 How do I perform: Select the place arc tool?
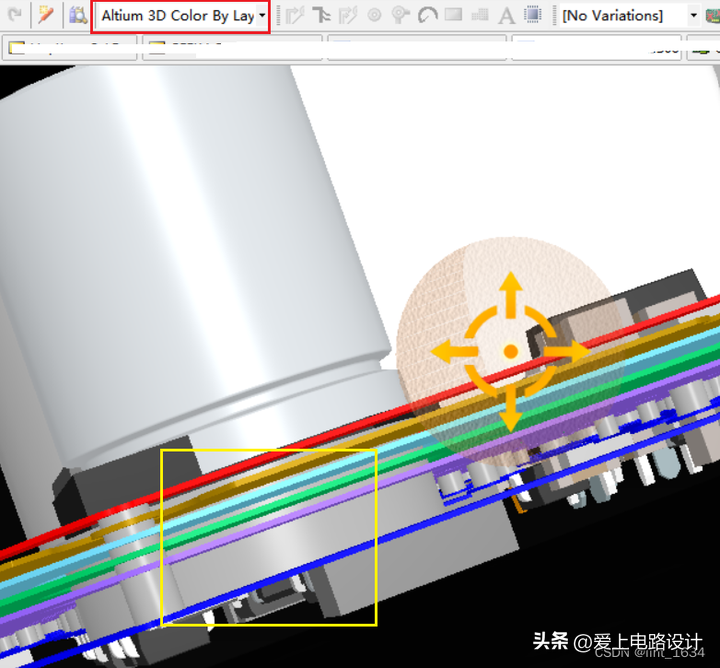point(427,15)
